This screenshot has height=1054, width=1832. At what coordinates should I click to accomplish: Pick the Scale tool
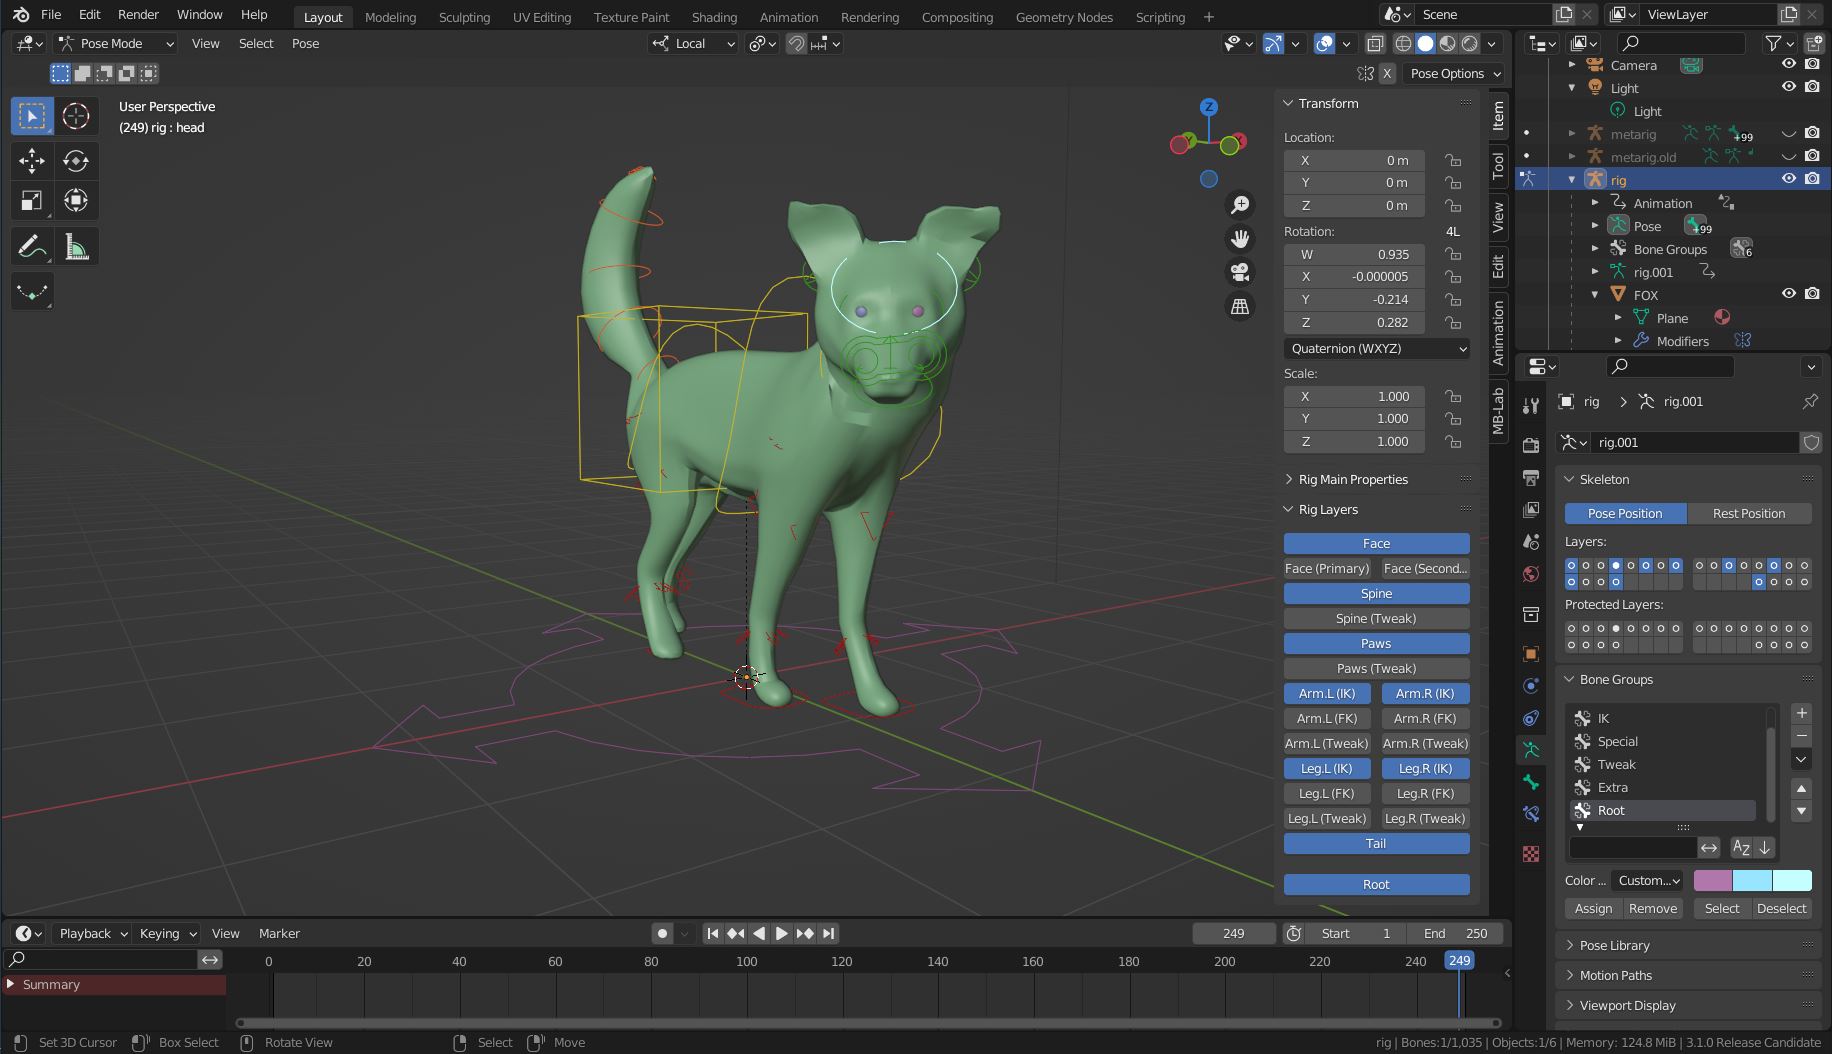[32, 200]
